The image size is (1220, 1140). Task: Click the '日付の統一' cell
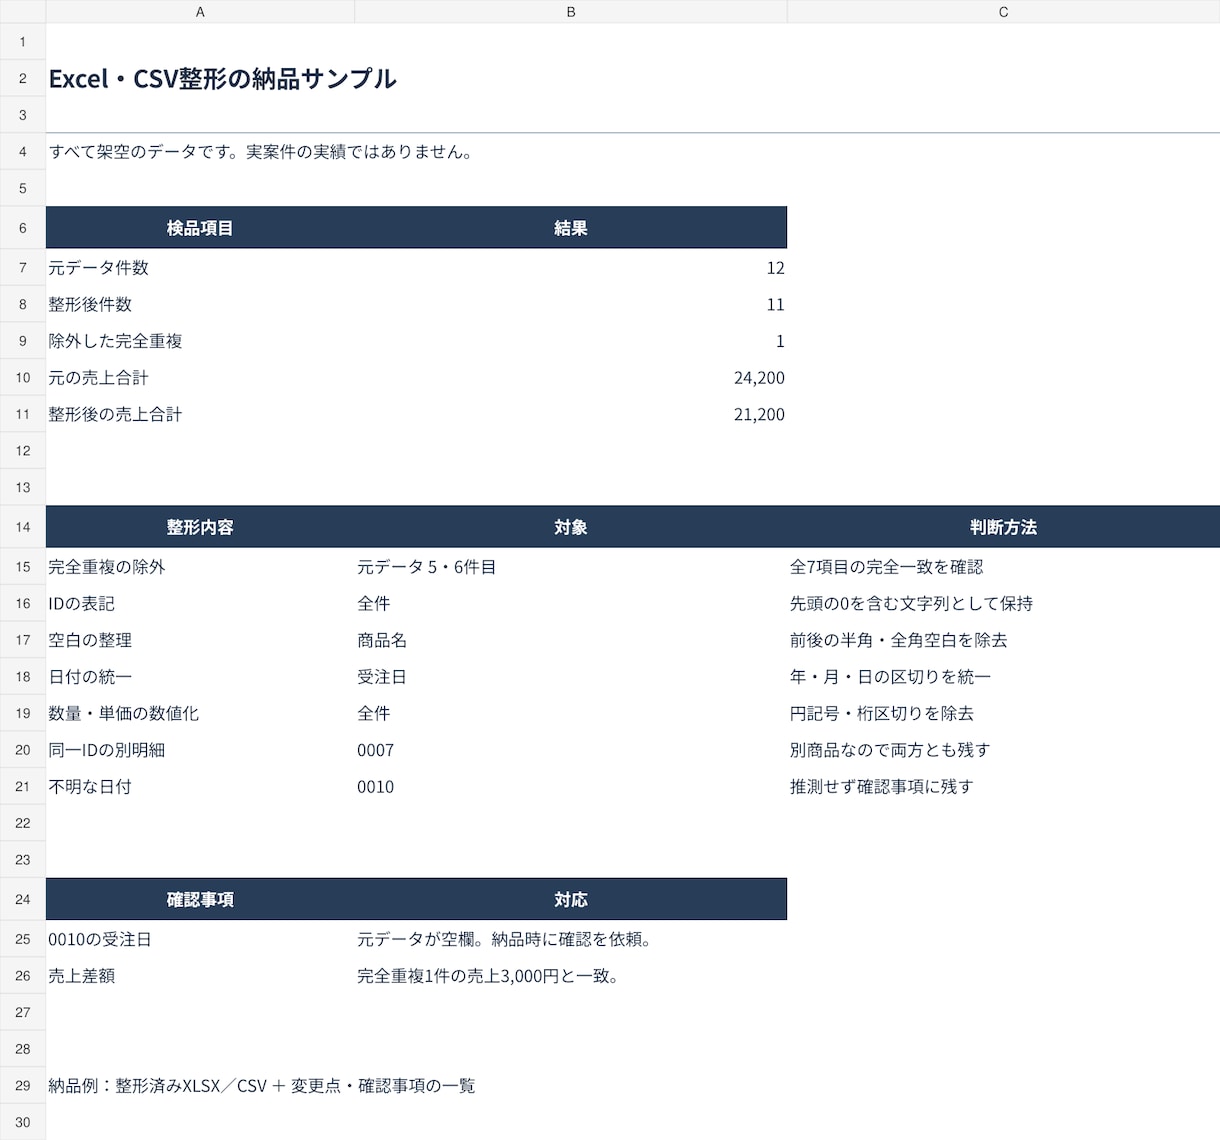pos(200,677)
